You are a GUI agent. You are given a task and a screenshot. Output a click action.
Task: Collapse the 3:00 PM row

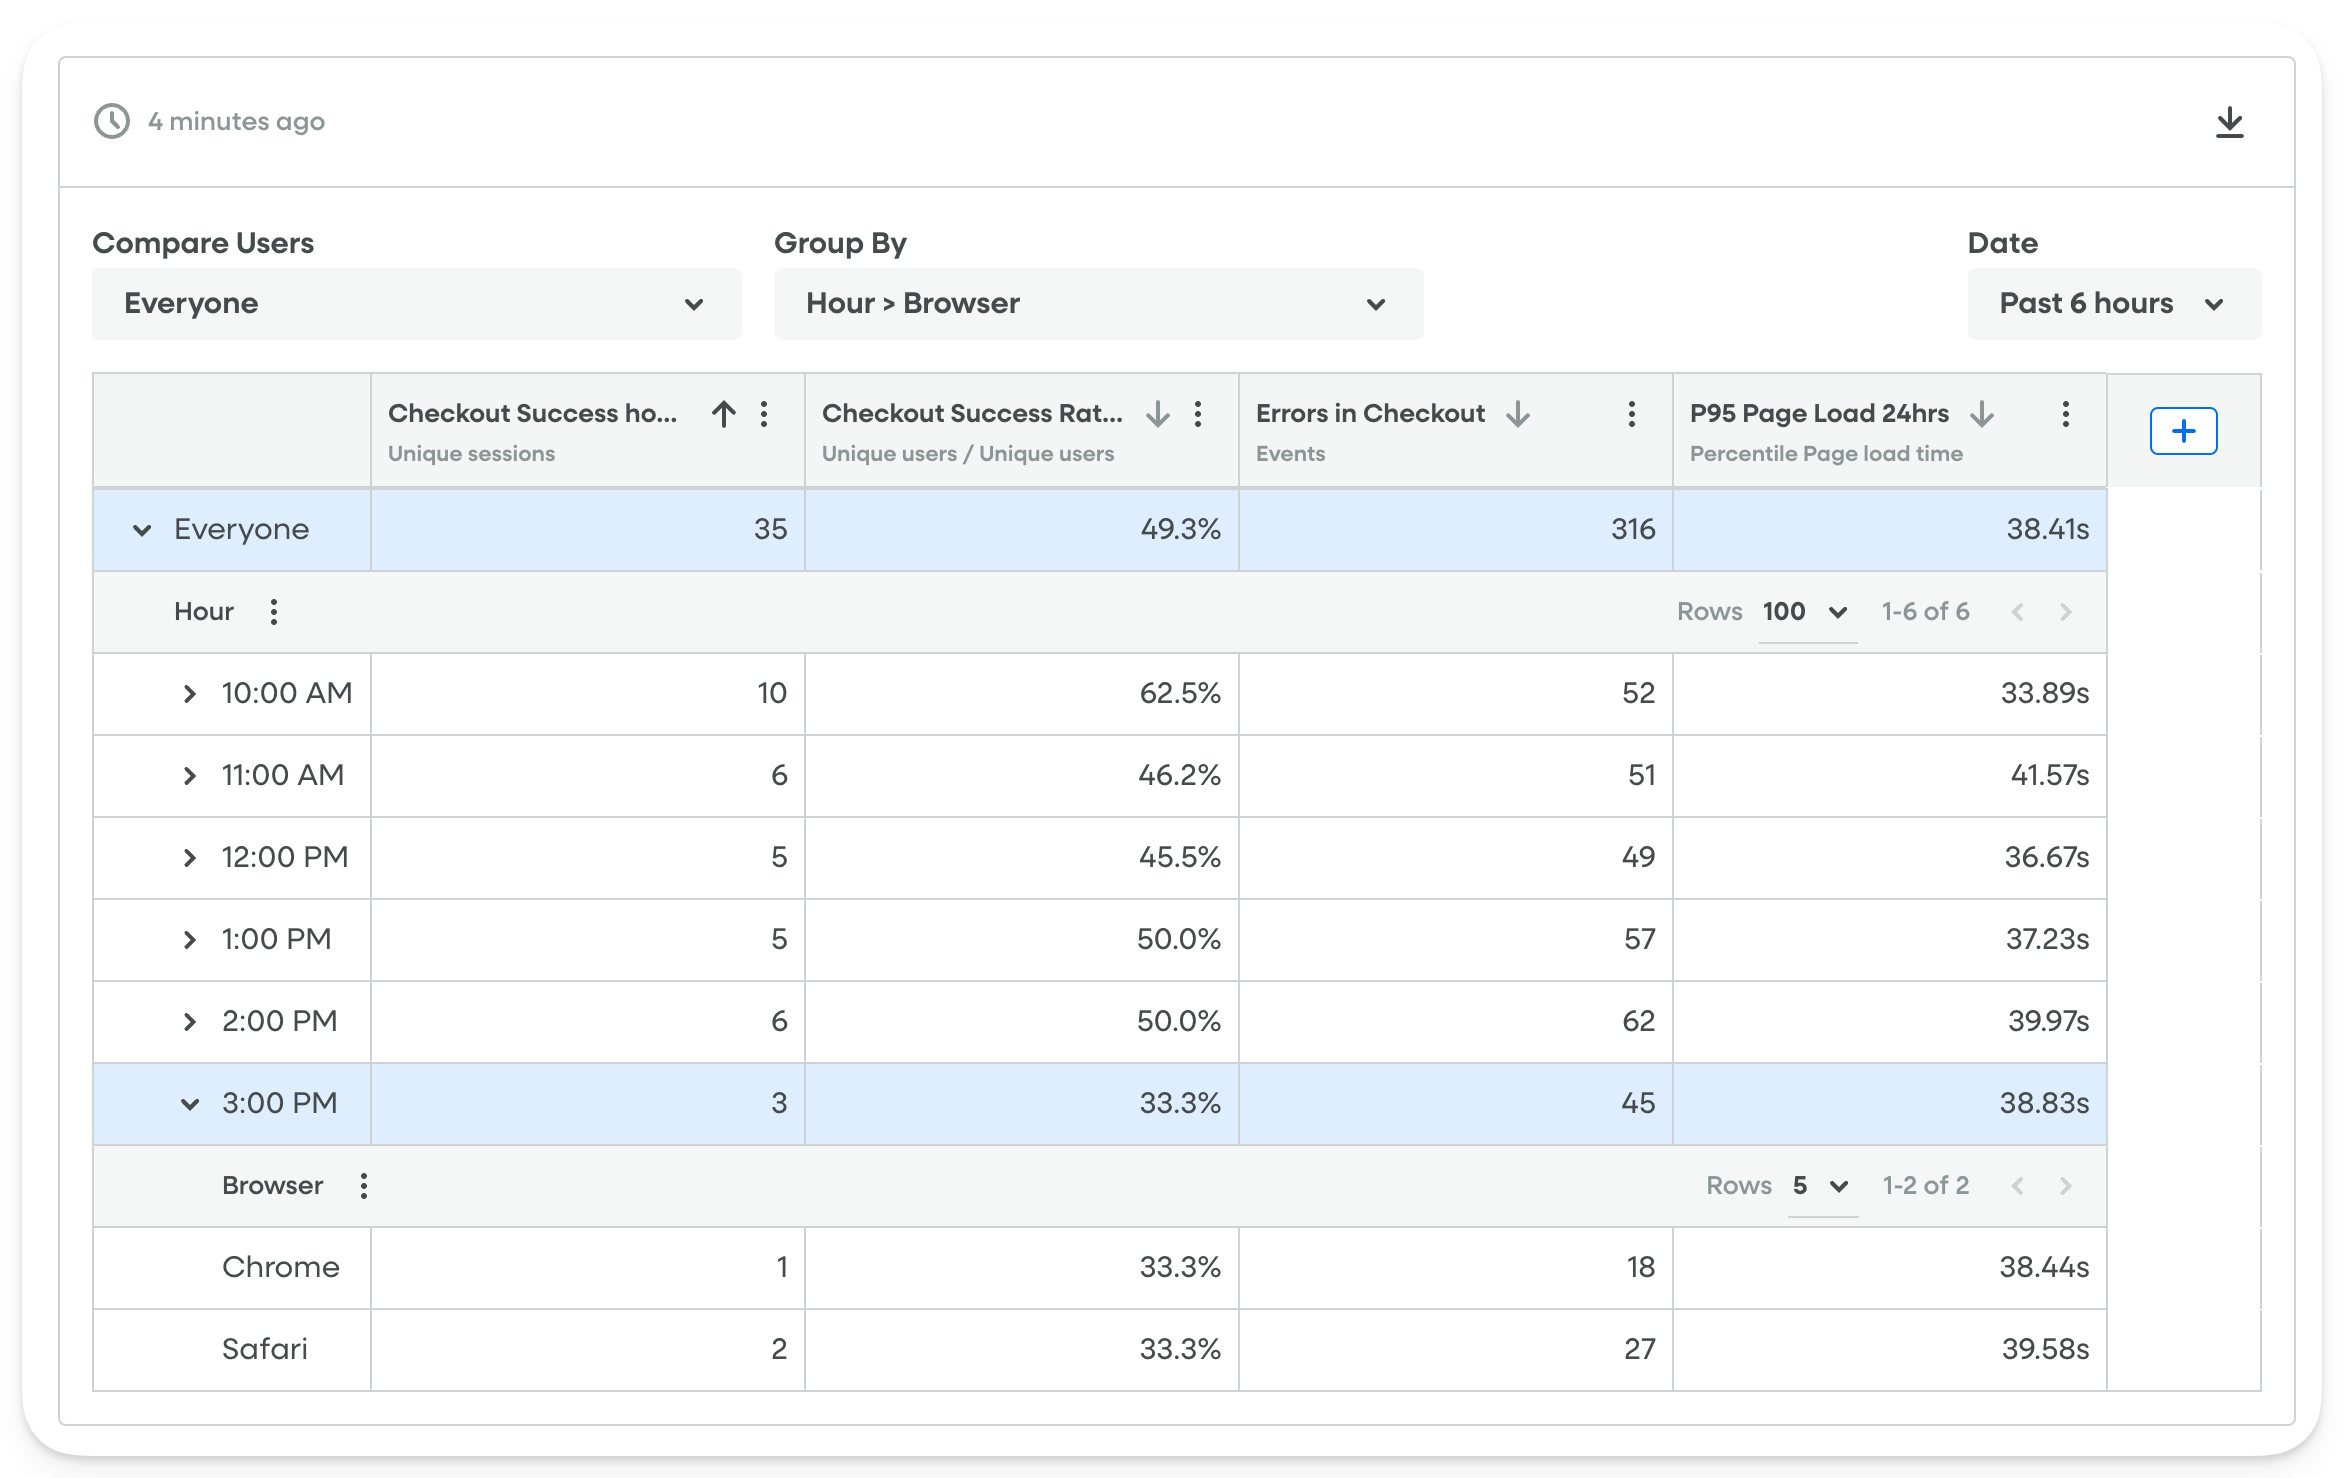point(190,1103)
